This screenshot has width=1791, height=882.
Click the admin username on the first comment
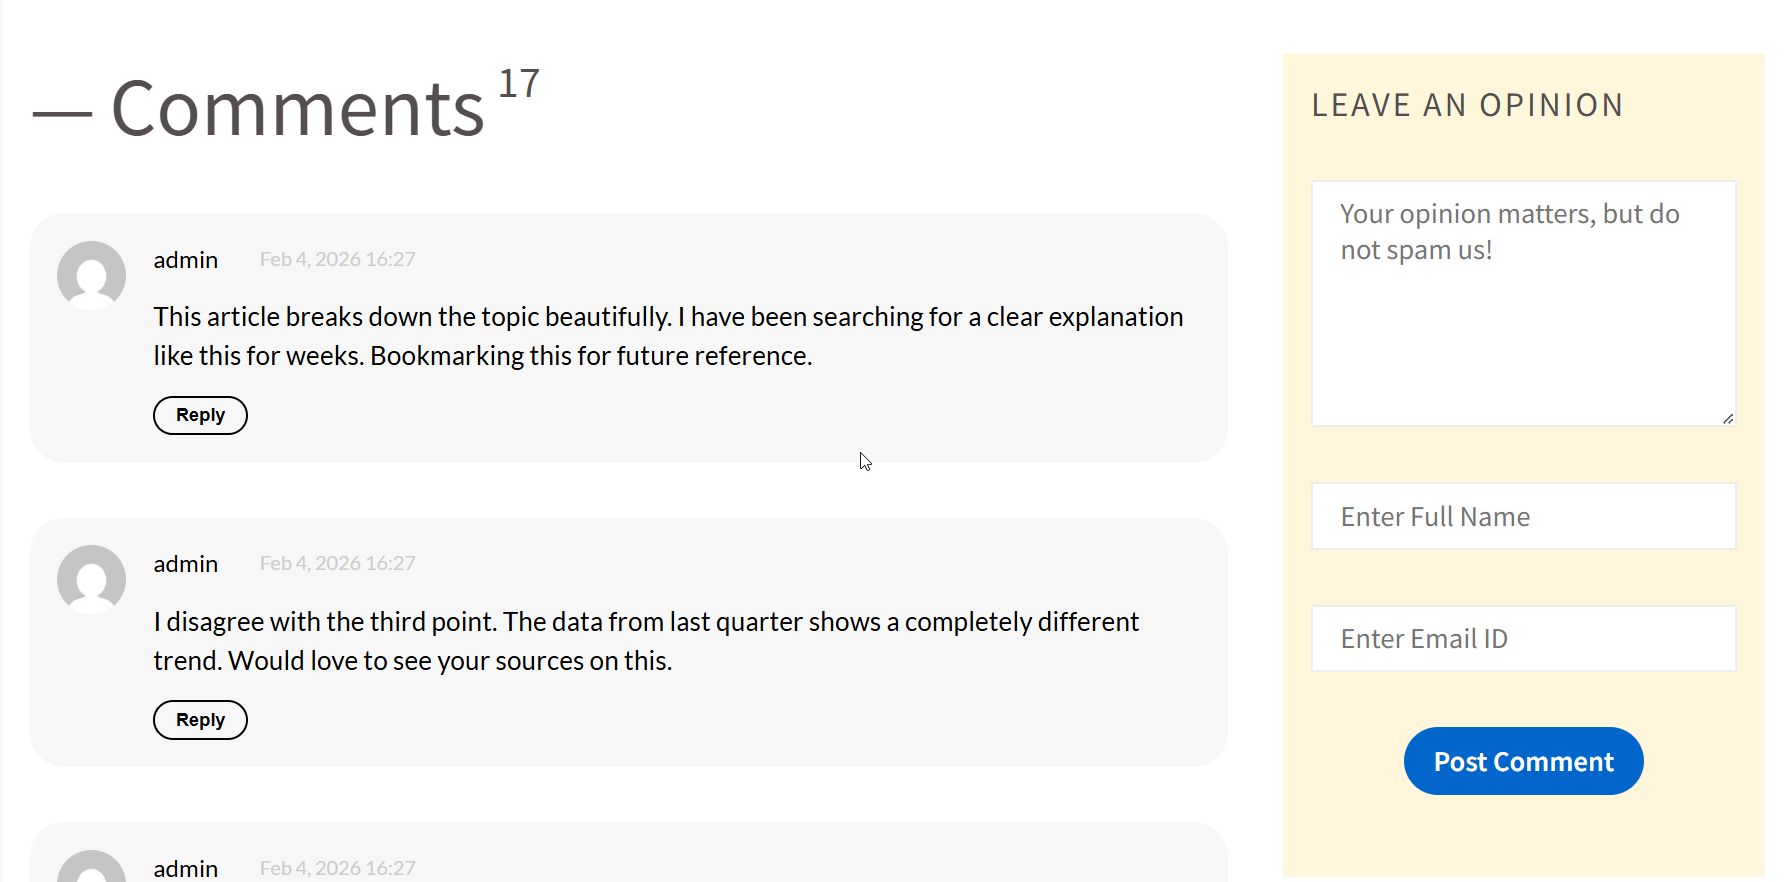click(186, 260)
